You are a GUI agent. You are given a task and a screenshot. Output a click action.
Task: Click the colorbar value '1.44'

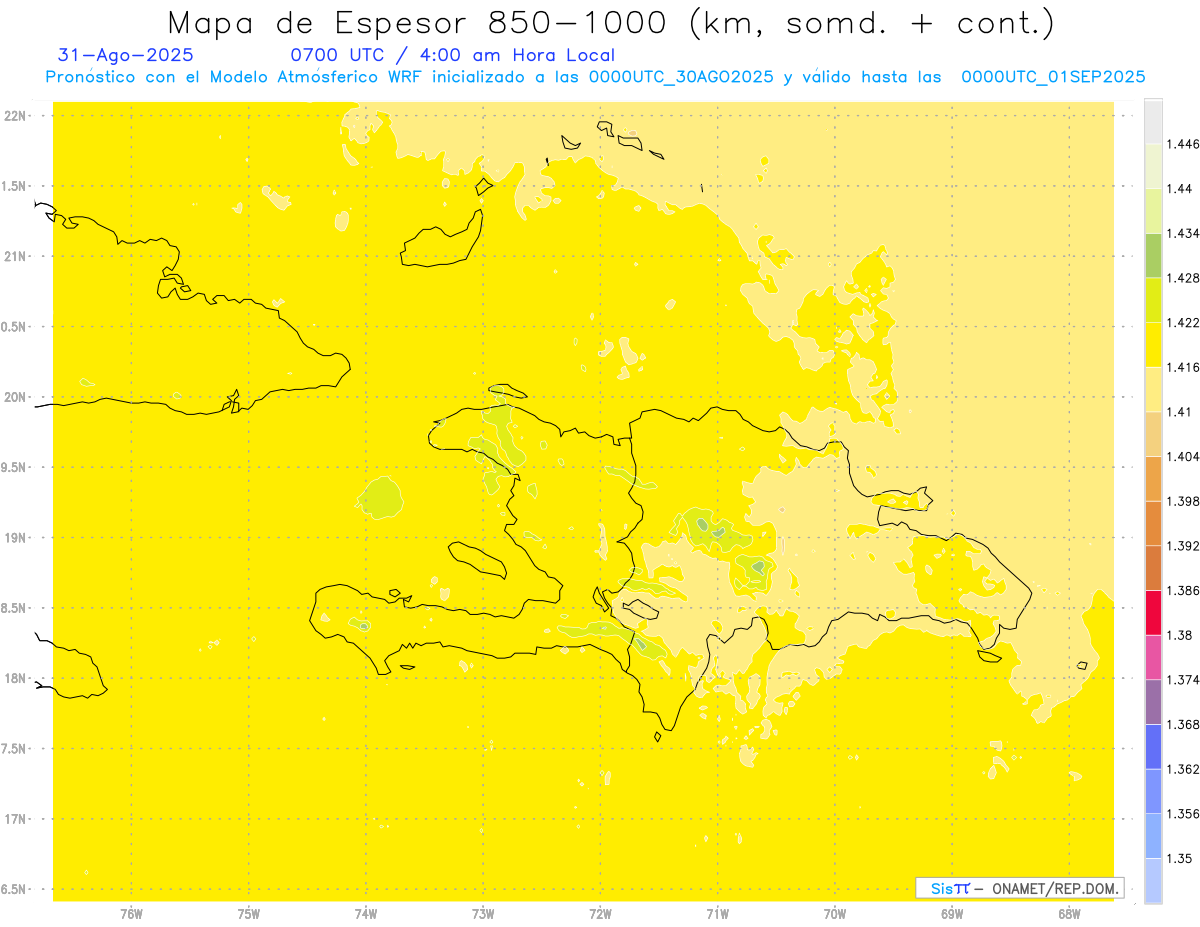pyautogui.click(x=1181, y=188)
